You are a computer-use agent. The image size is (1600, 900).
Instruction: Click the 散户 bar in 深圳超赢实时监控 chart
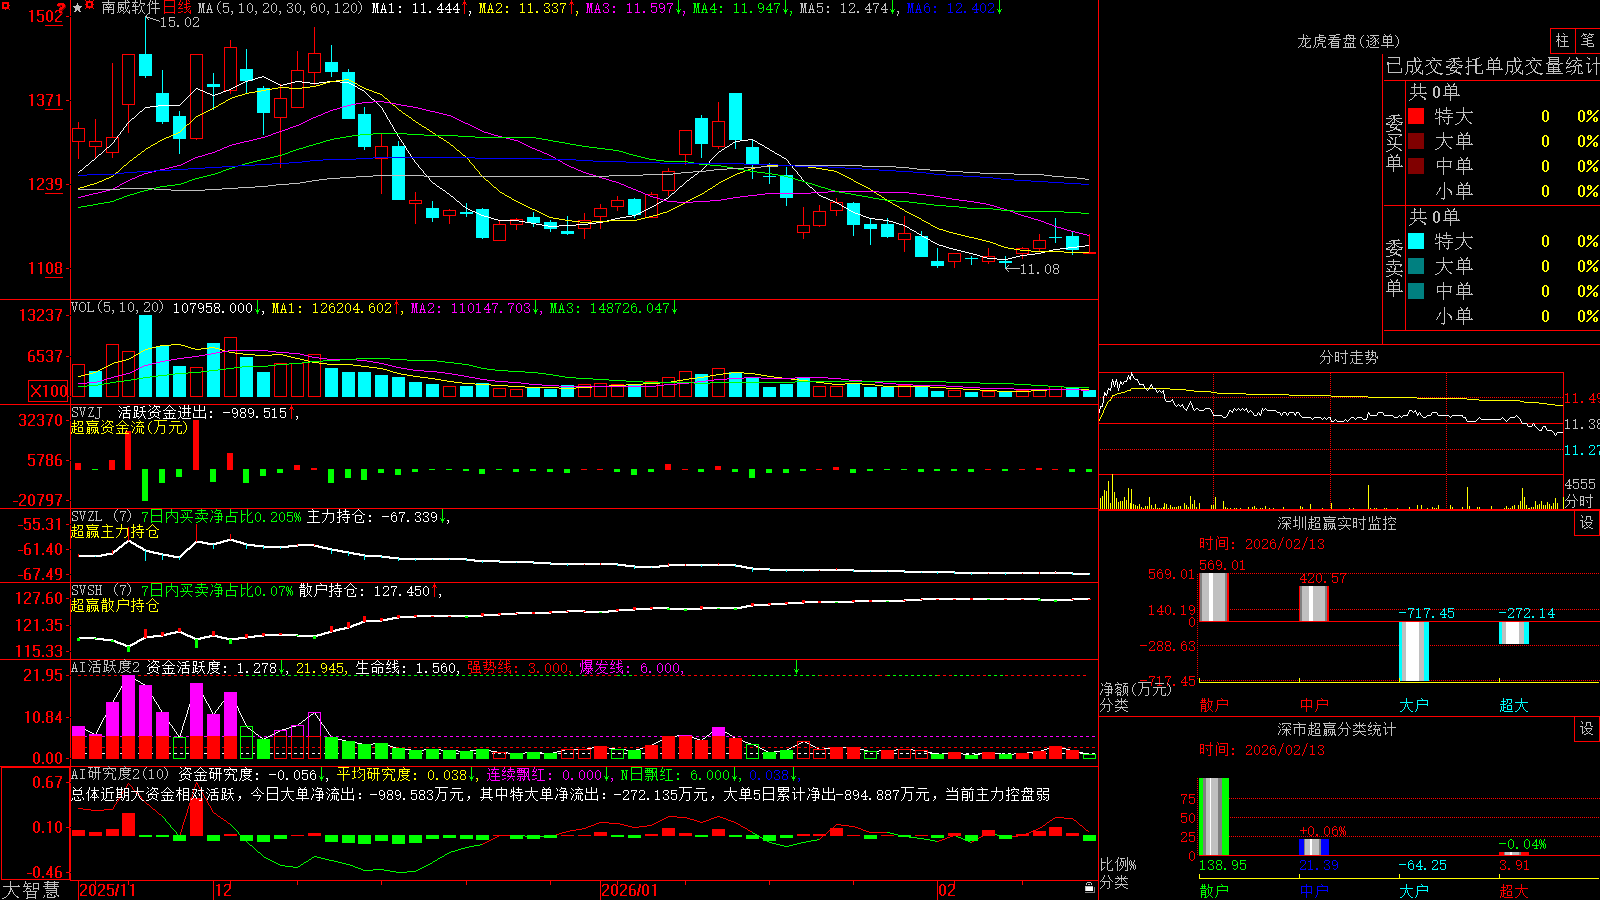[x=1214, y=597]
